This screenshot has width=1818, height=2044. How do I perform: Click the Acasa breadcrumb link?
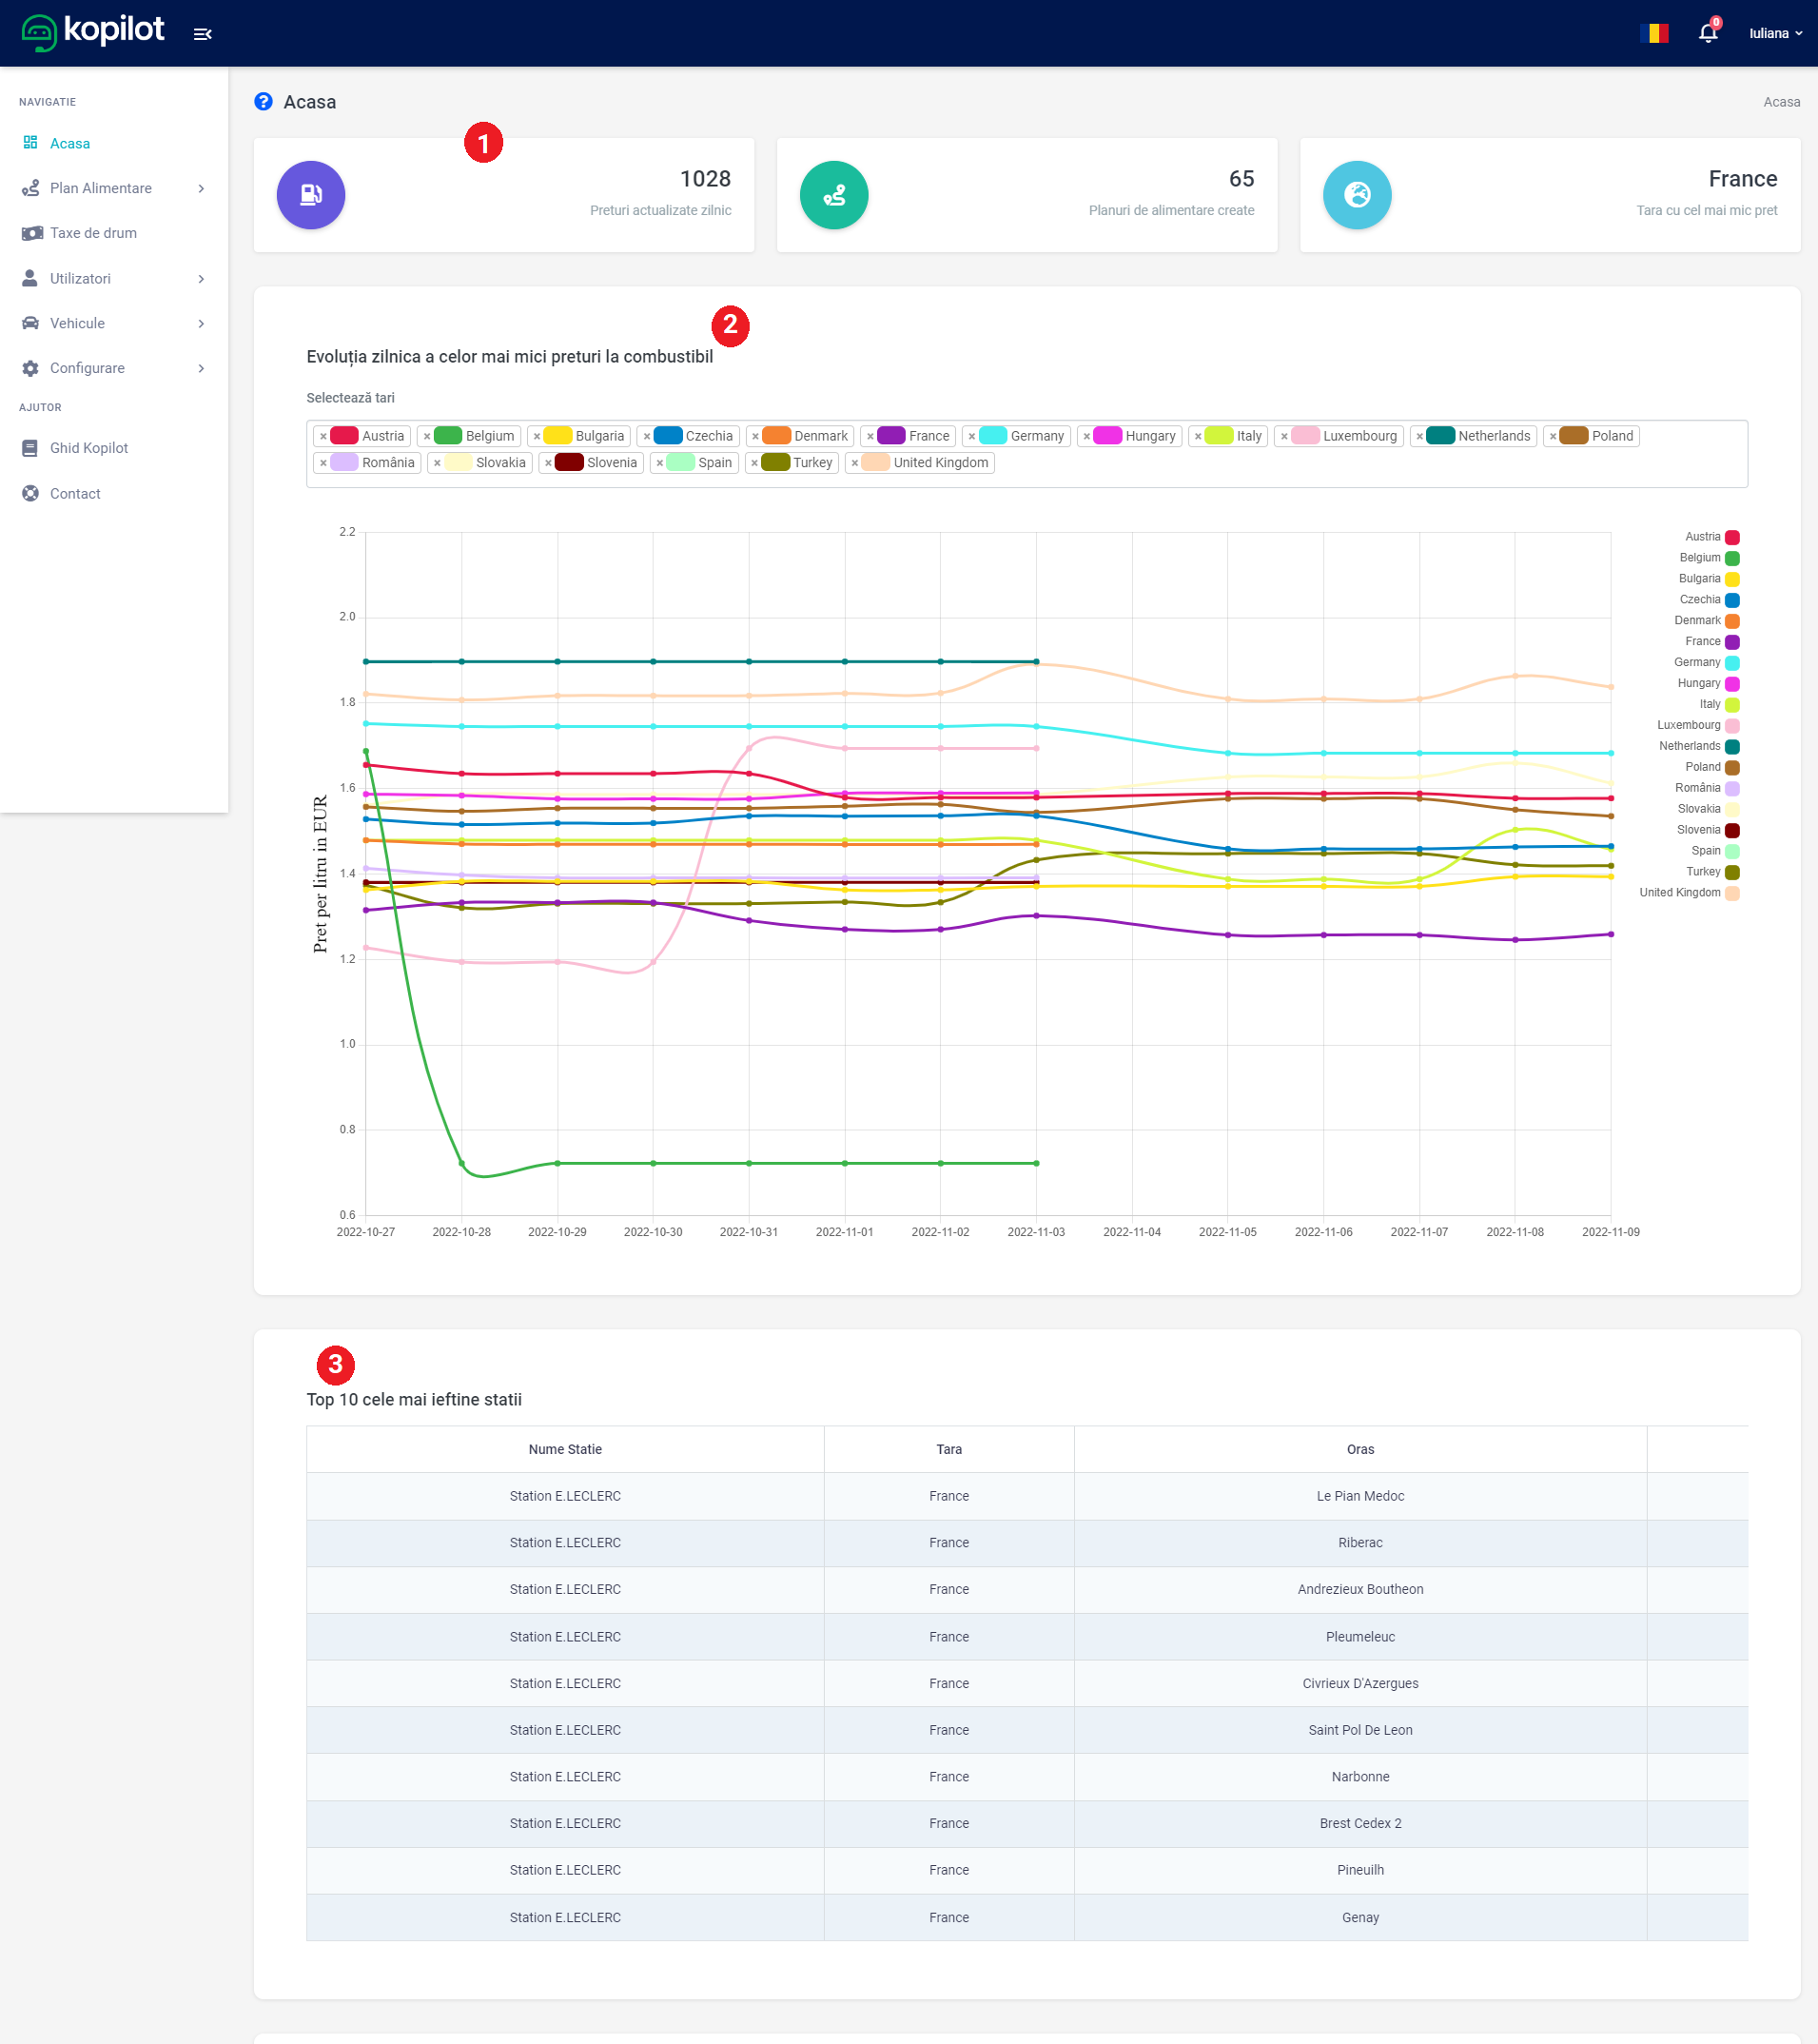click(1780, 102)
